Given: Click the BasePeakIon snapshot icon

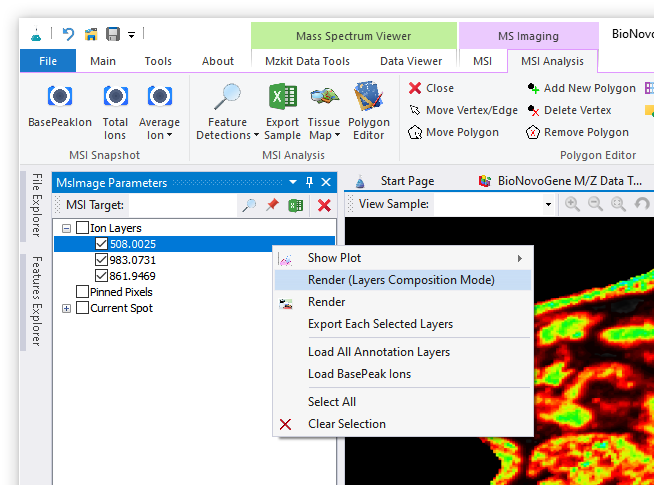Looking at the screenshot, I should (60, 97).
